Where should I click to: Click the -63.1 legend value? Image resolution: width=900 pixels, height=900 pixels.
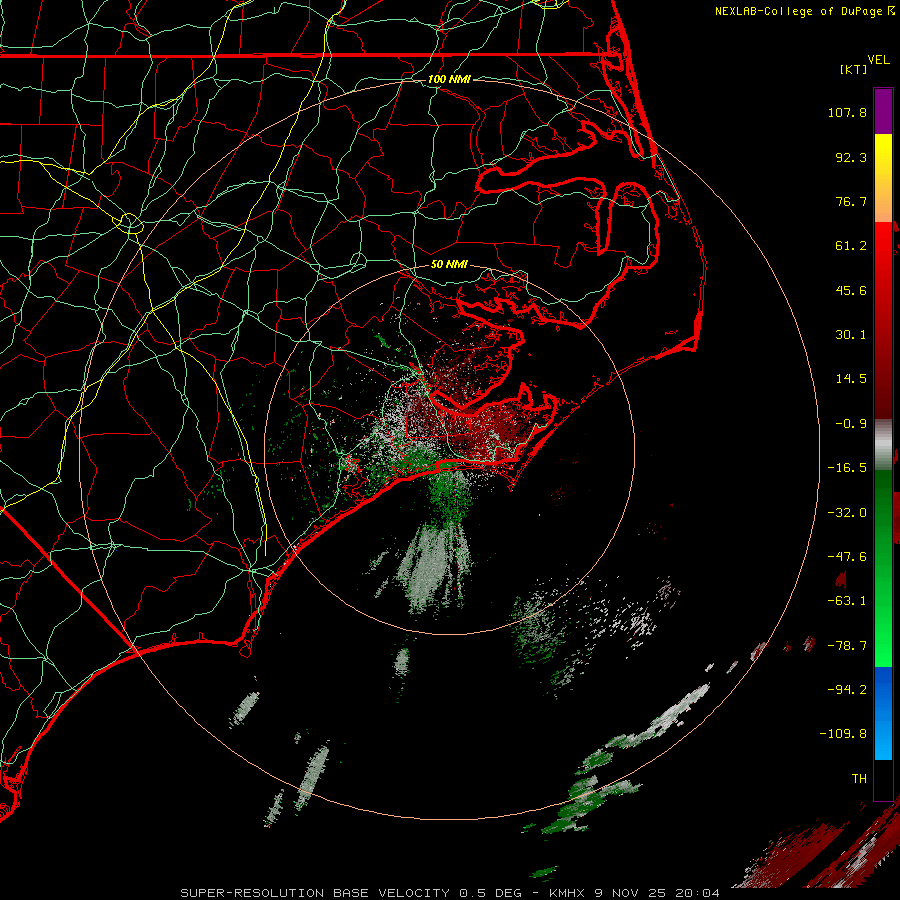(x=847, y=601)
